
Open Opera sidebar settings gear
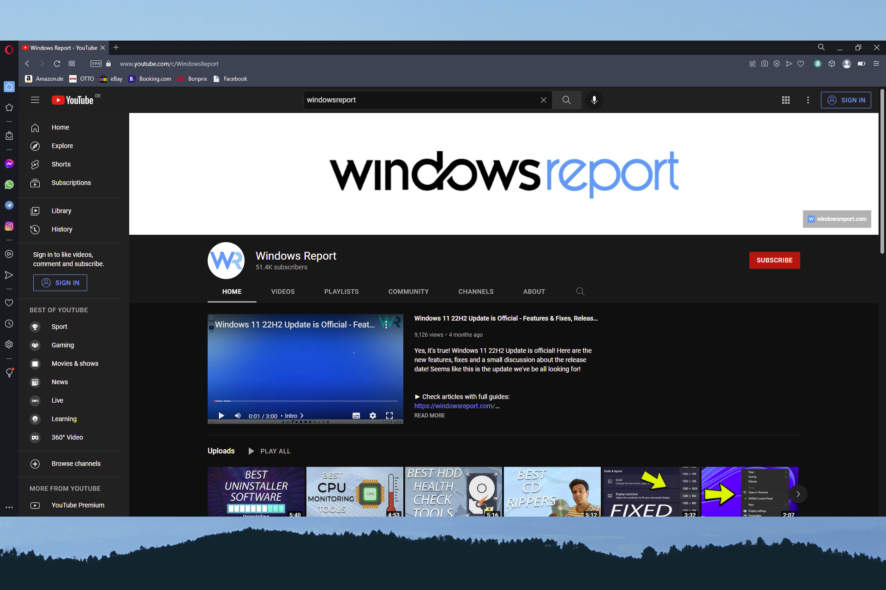tap(9, 344)
